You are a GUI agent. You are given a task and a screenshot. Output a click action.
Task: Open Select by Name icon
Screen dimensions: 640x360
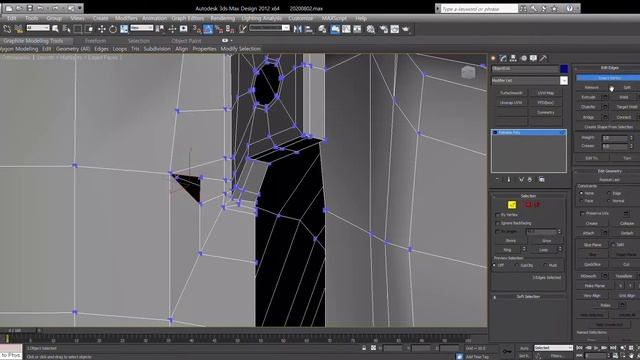(66, 29)
